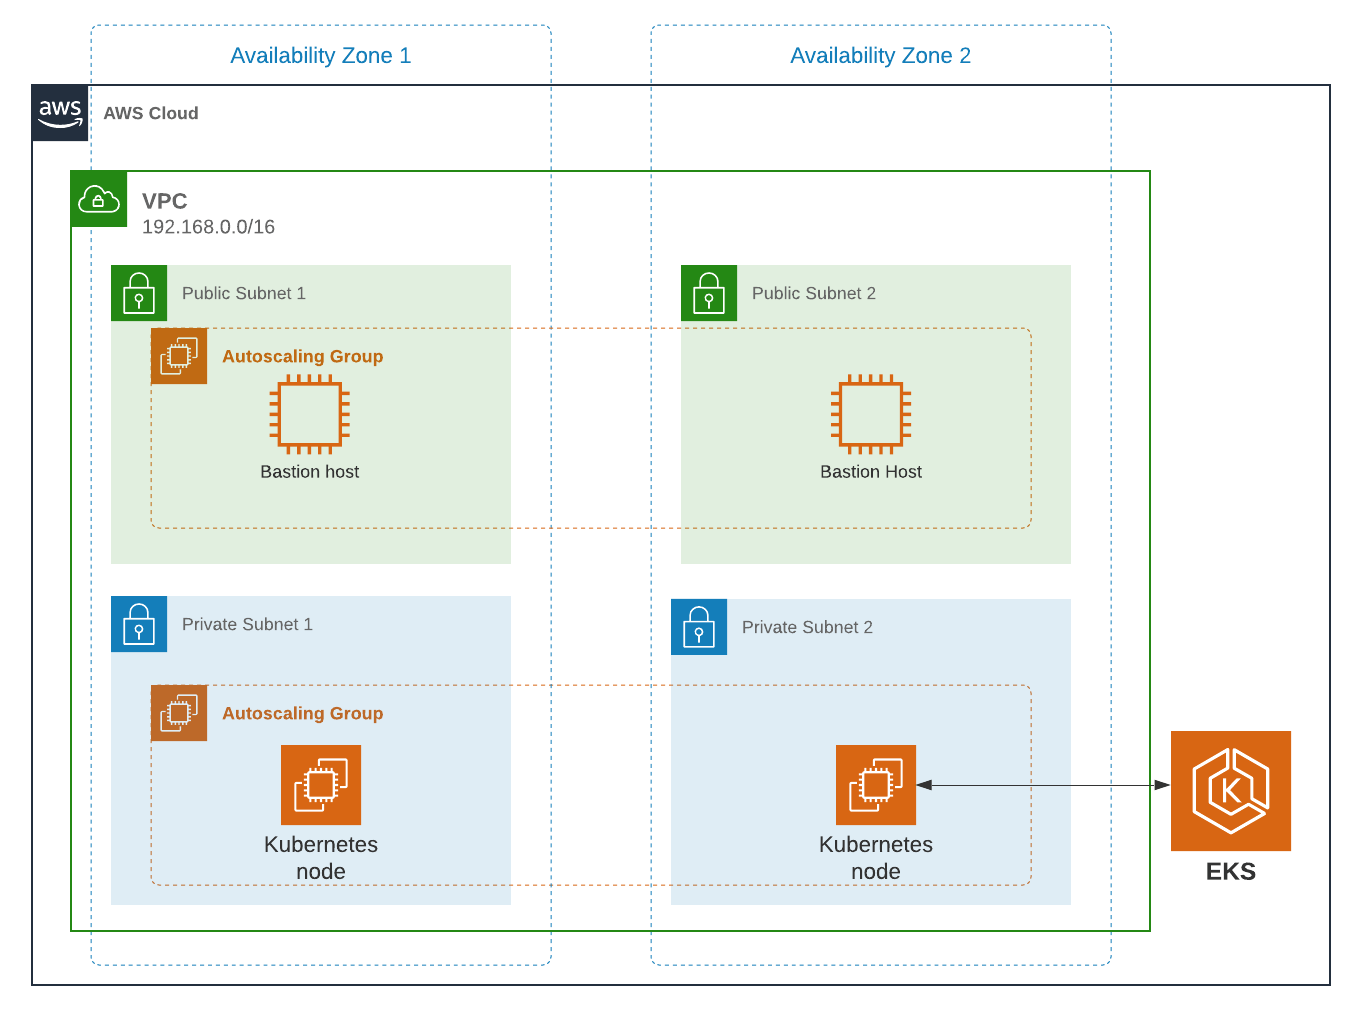Select the Bastion host EC2 instance icon
The image size is (1357, 1009).
pos(310,414)
